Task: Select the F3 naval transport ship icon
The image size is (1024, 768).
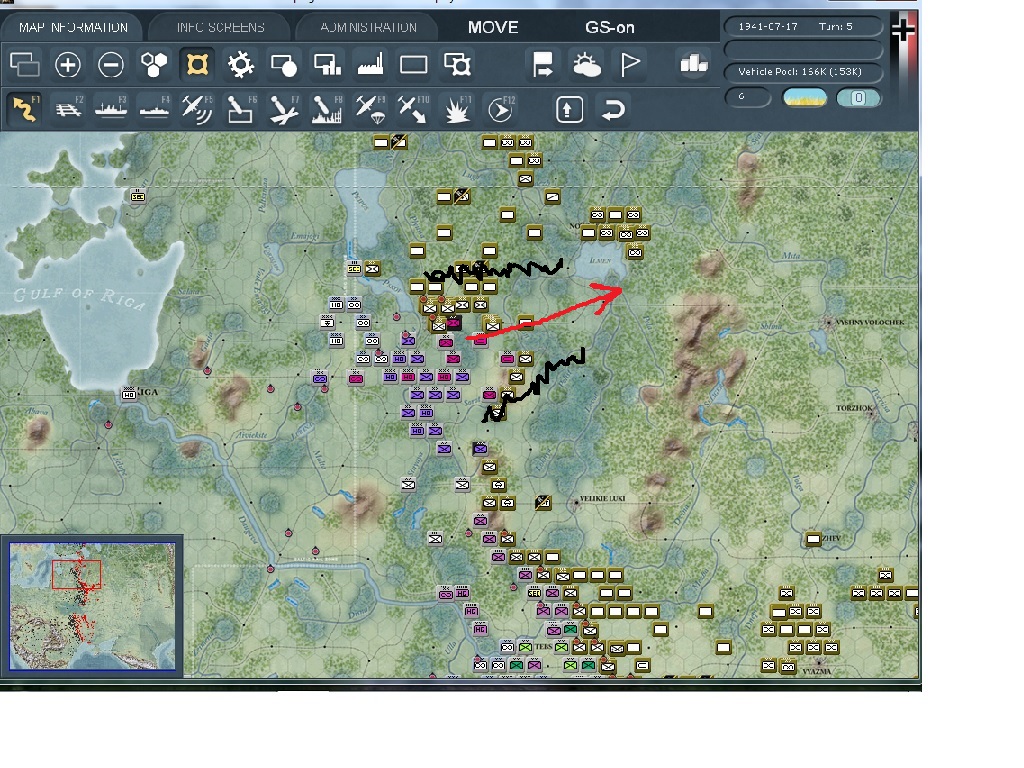Action: coord(111,108)
